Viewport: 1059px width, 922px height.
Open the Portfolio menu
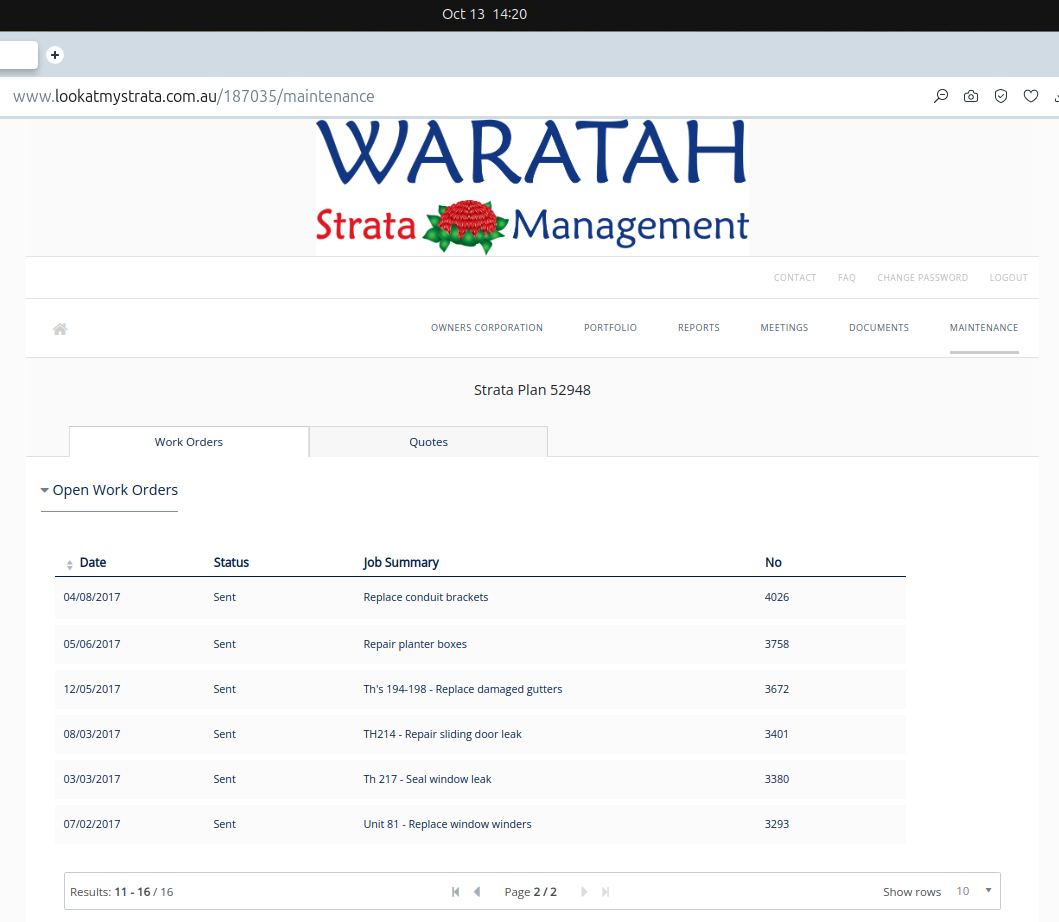coord(611,328)
